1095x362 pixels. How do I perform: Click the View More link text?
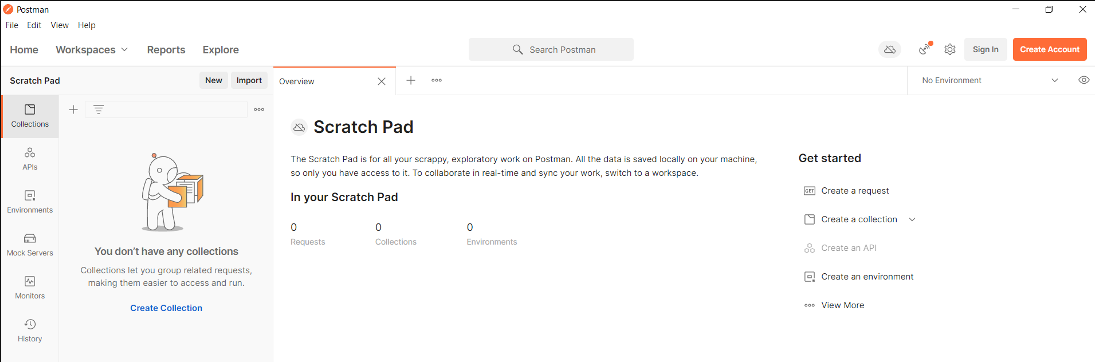[842, 305]
